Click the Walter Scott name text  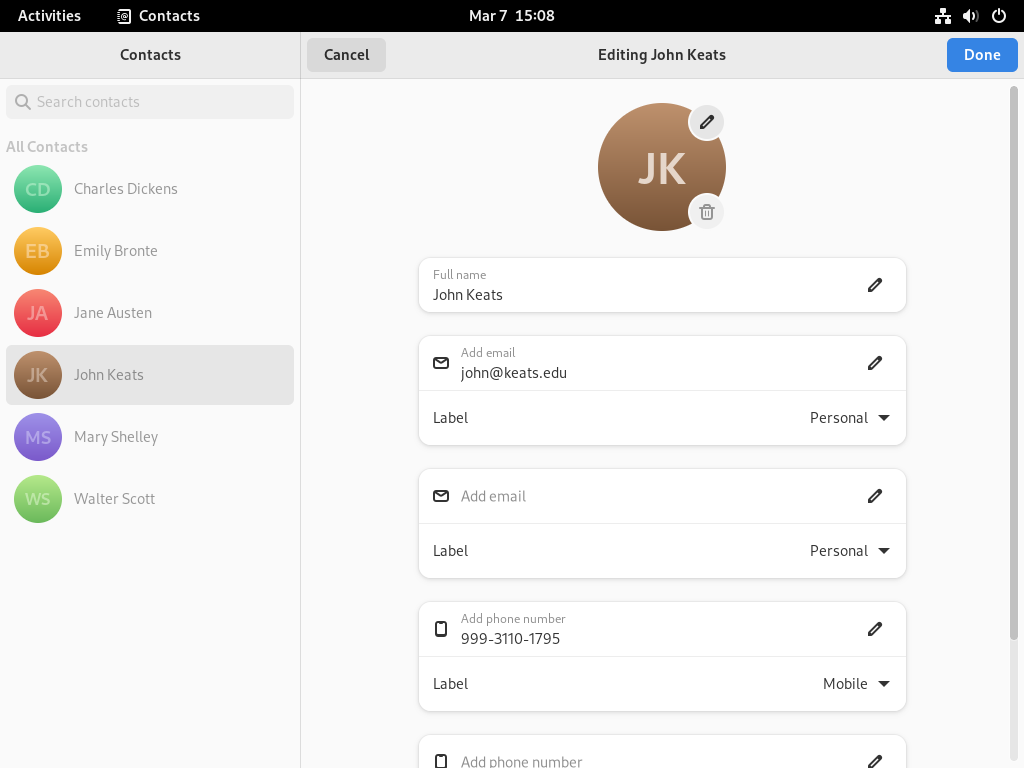click(114, 499)
